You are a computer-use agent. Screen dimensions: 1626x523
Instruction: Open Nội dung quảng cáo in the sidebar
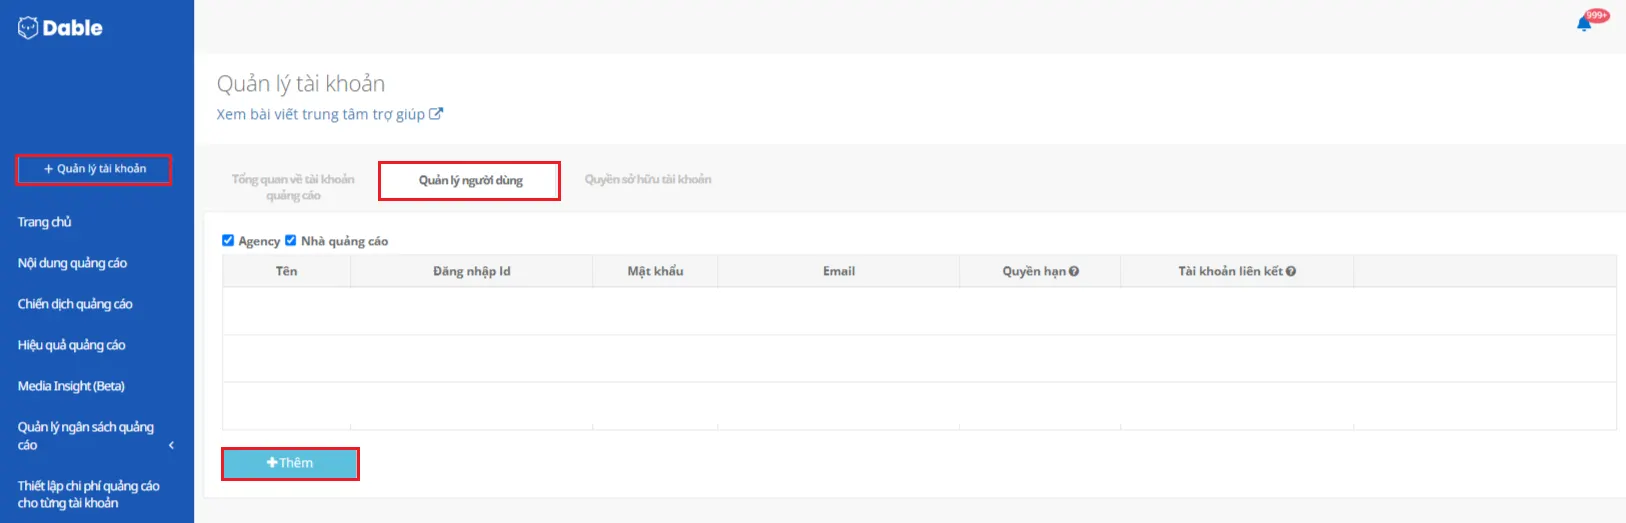(72, 263)
